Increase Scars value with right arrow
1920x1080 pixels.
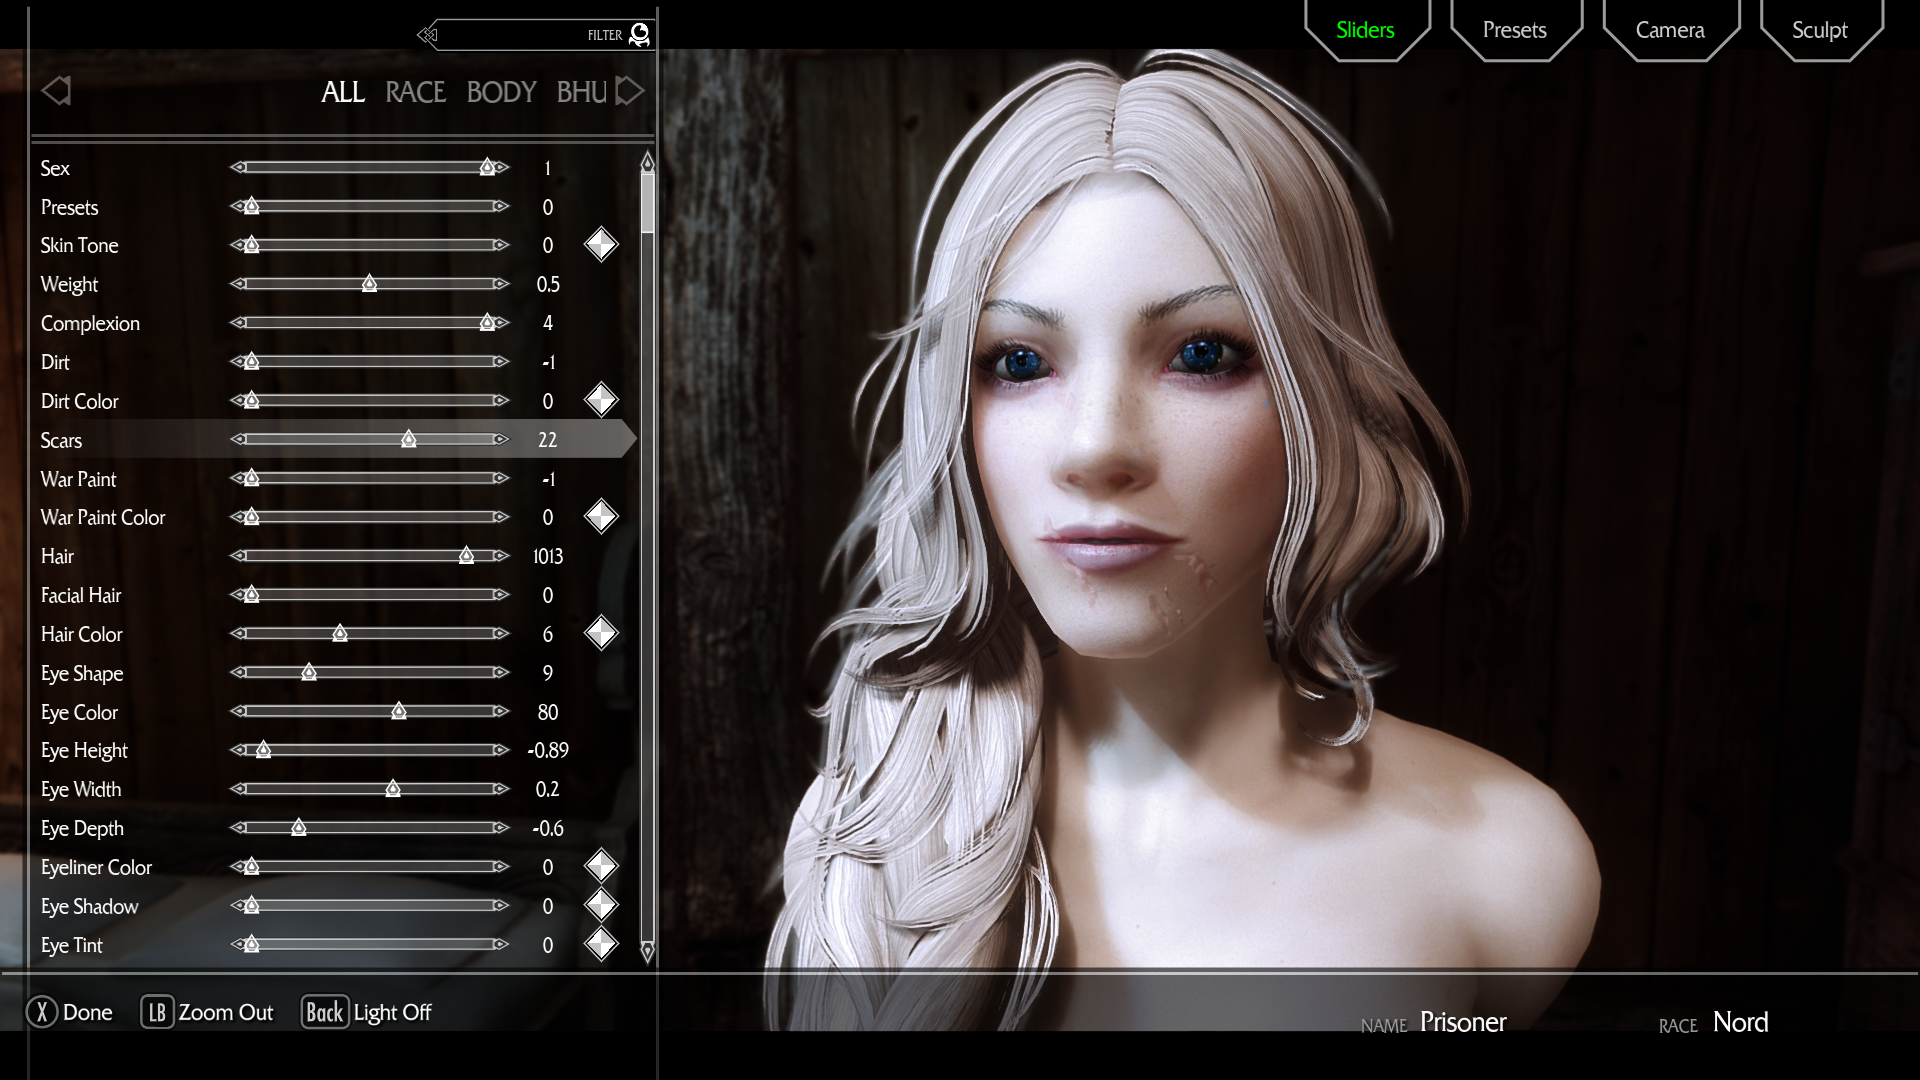pos(501,439)
